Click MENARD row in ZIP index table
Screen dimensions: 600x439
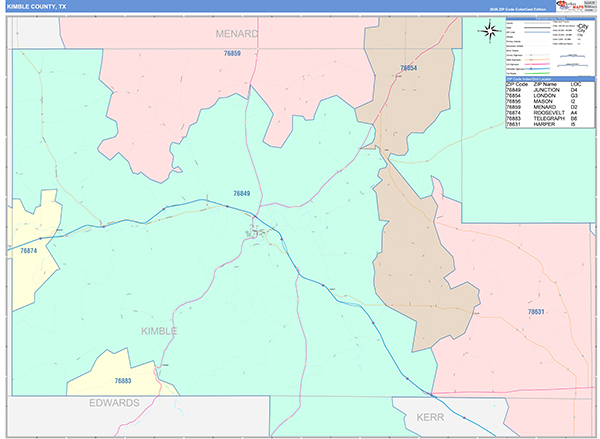click(550, 107)
